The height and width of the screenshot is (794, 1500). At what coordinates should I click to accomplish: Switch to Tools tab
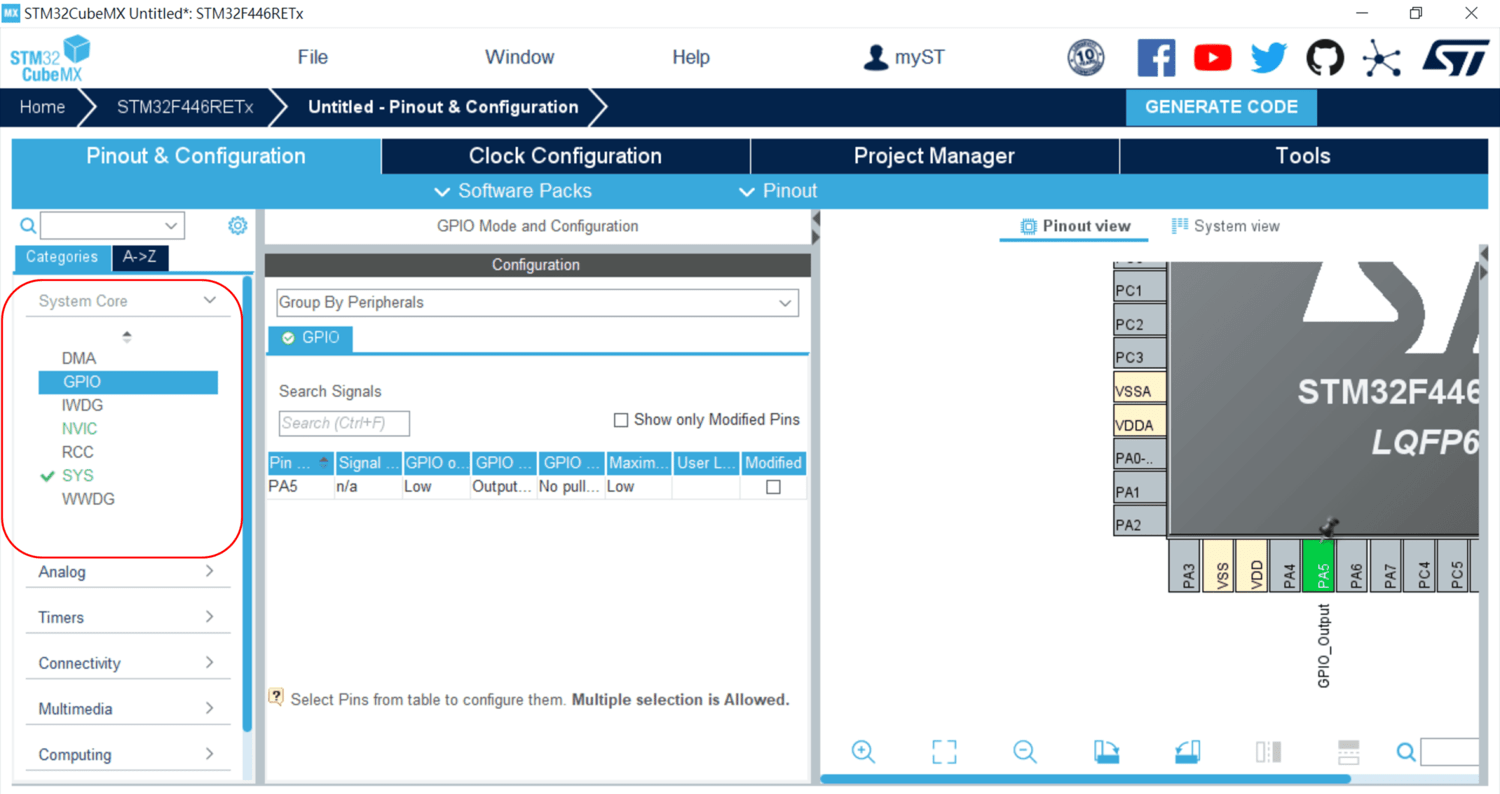tap(1303, 156)
